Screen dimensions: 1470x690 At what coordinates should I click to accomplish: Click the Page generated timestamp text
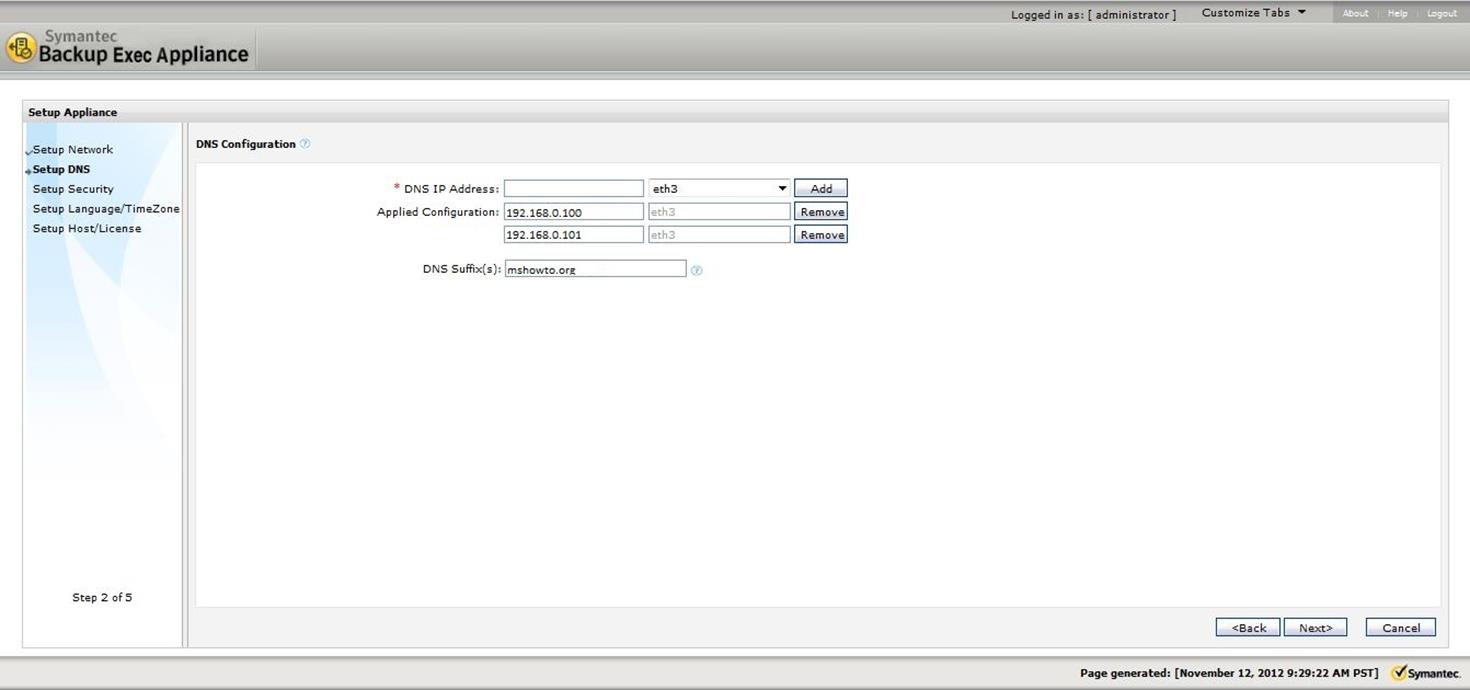[1229, 673]
